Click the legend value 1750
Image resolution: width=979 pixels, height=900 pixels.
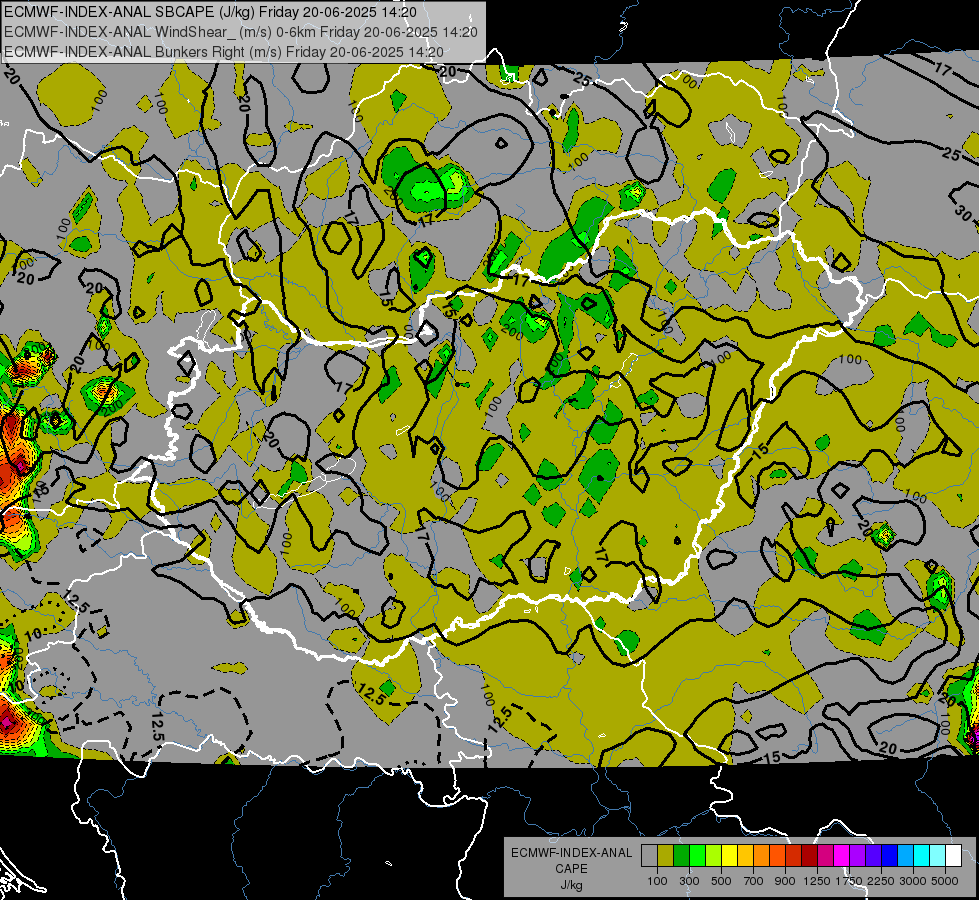coord(850,881)
